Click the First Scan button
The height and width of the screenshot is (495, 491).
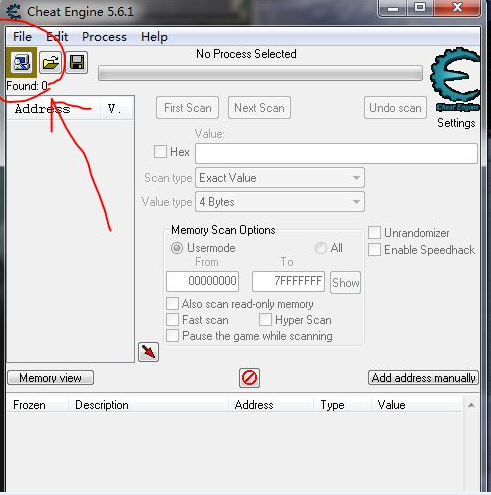[188, 108]
